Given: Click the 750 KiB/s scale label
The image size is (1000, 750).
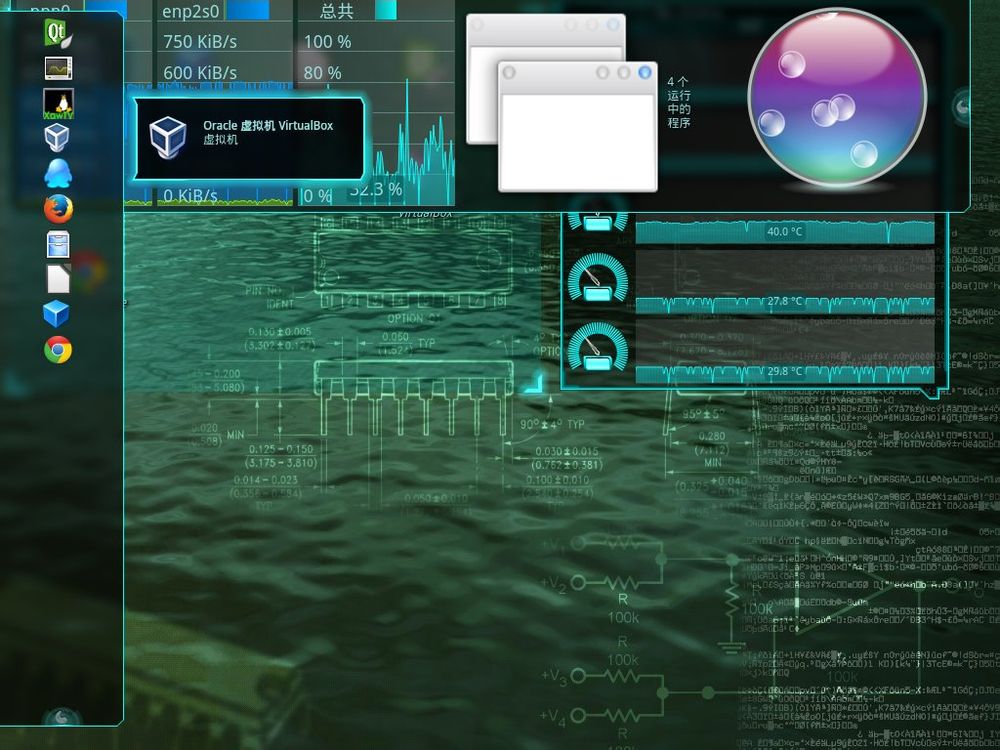Looking at the screenshot, I should click(x=200, y=42).
